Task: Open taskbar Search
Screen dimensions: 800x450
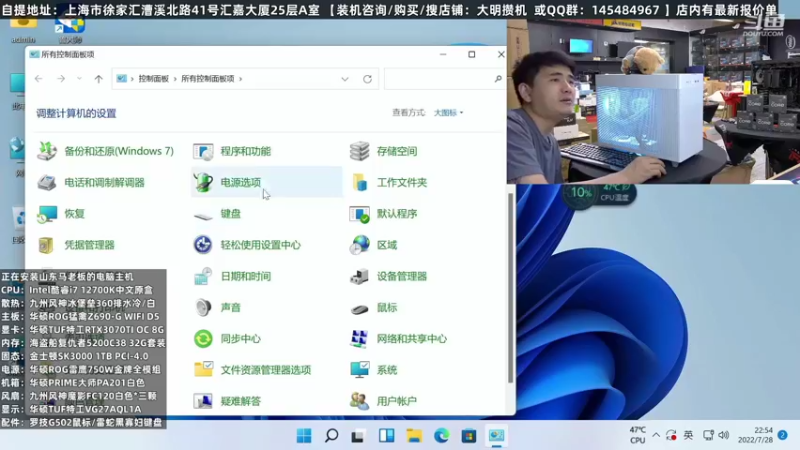Action: [332, 436]
